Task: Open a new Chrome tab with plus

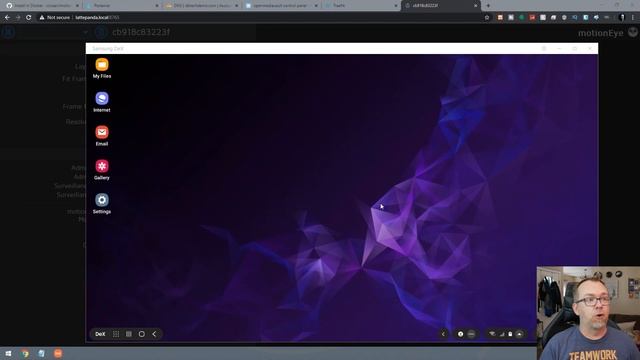Action: 488,6
